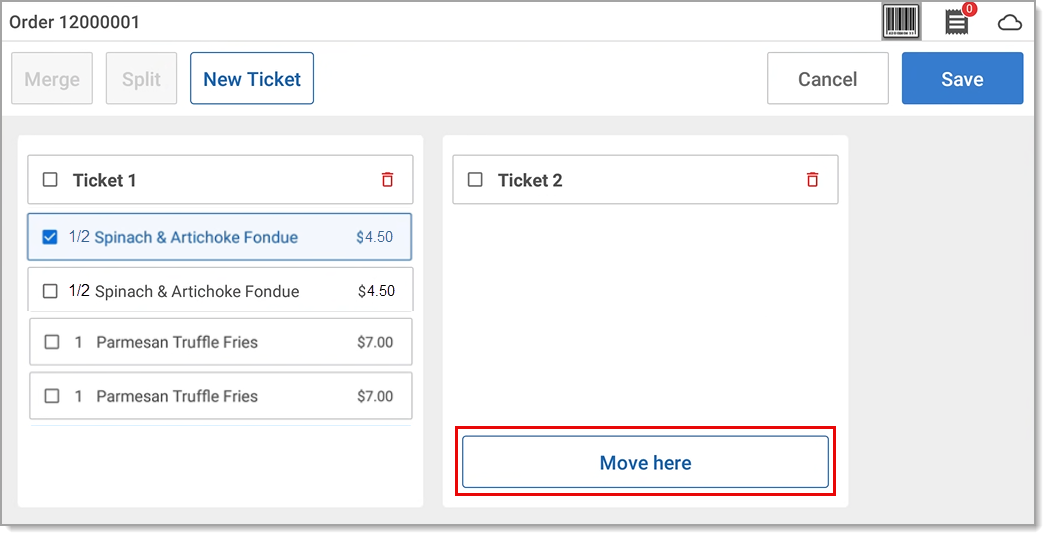The height and width of the screenshot is (538, 1048).
Task: Select the Ticket 1 checkbox
Action: click(x=50, y=180)
